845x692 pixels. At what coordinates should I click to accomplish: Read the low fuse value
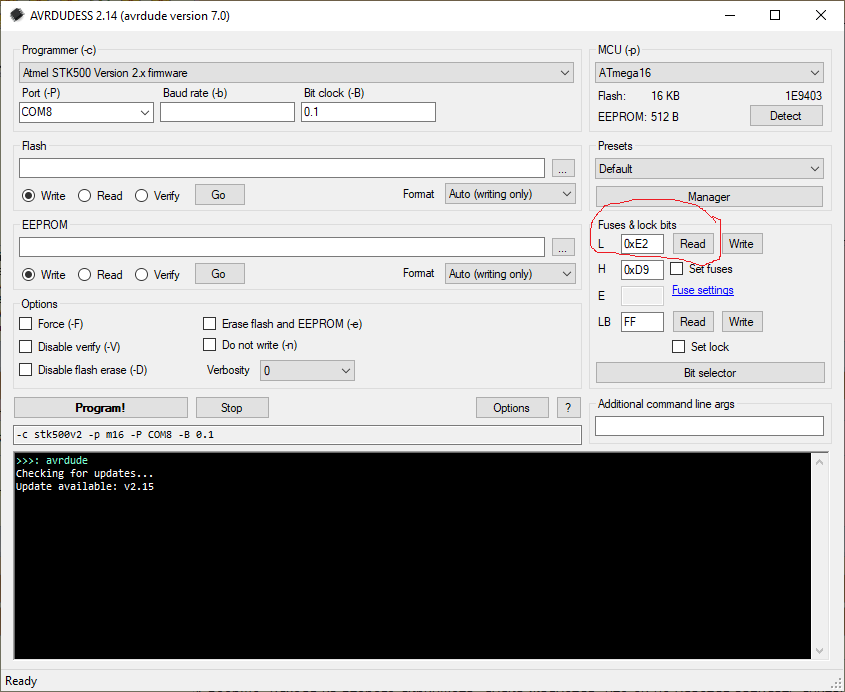click(692, 244)
